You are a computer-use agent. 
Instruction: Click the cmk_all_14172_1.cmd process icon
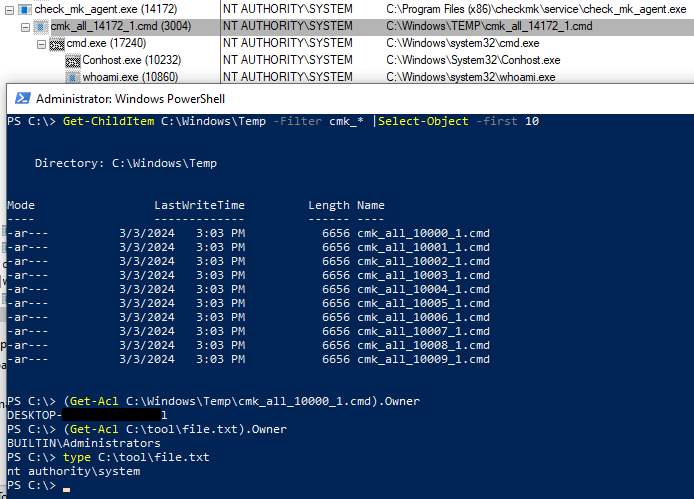(42, 27)
